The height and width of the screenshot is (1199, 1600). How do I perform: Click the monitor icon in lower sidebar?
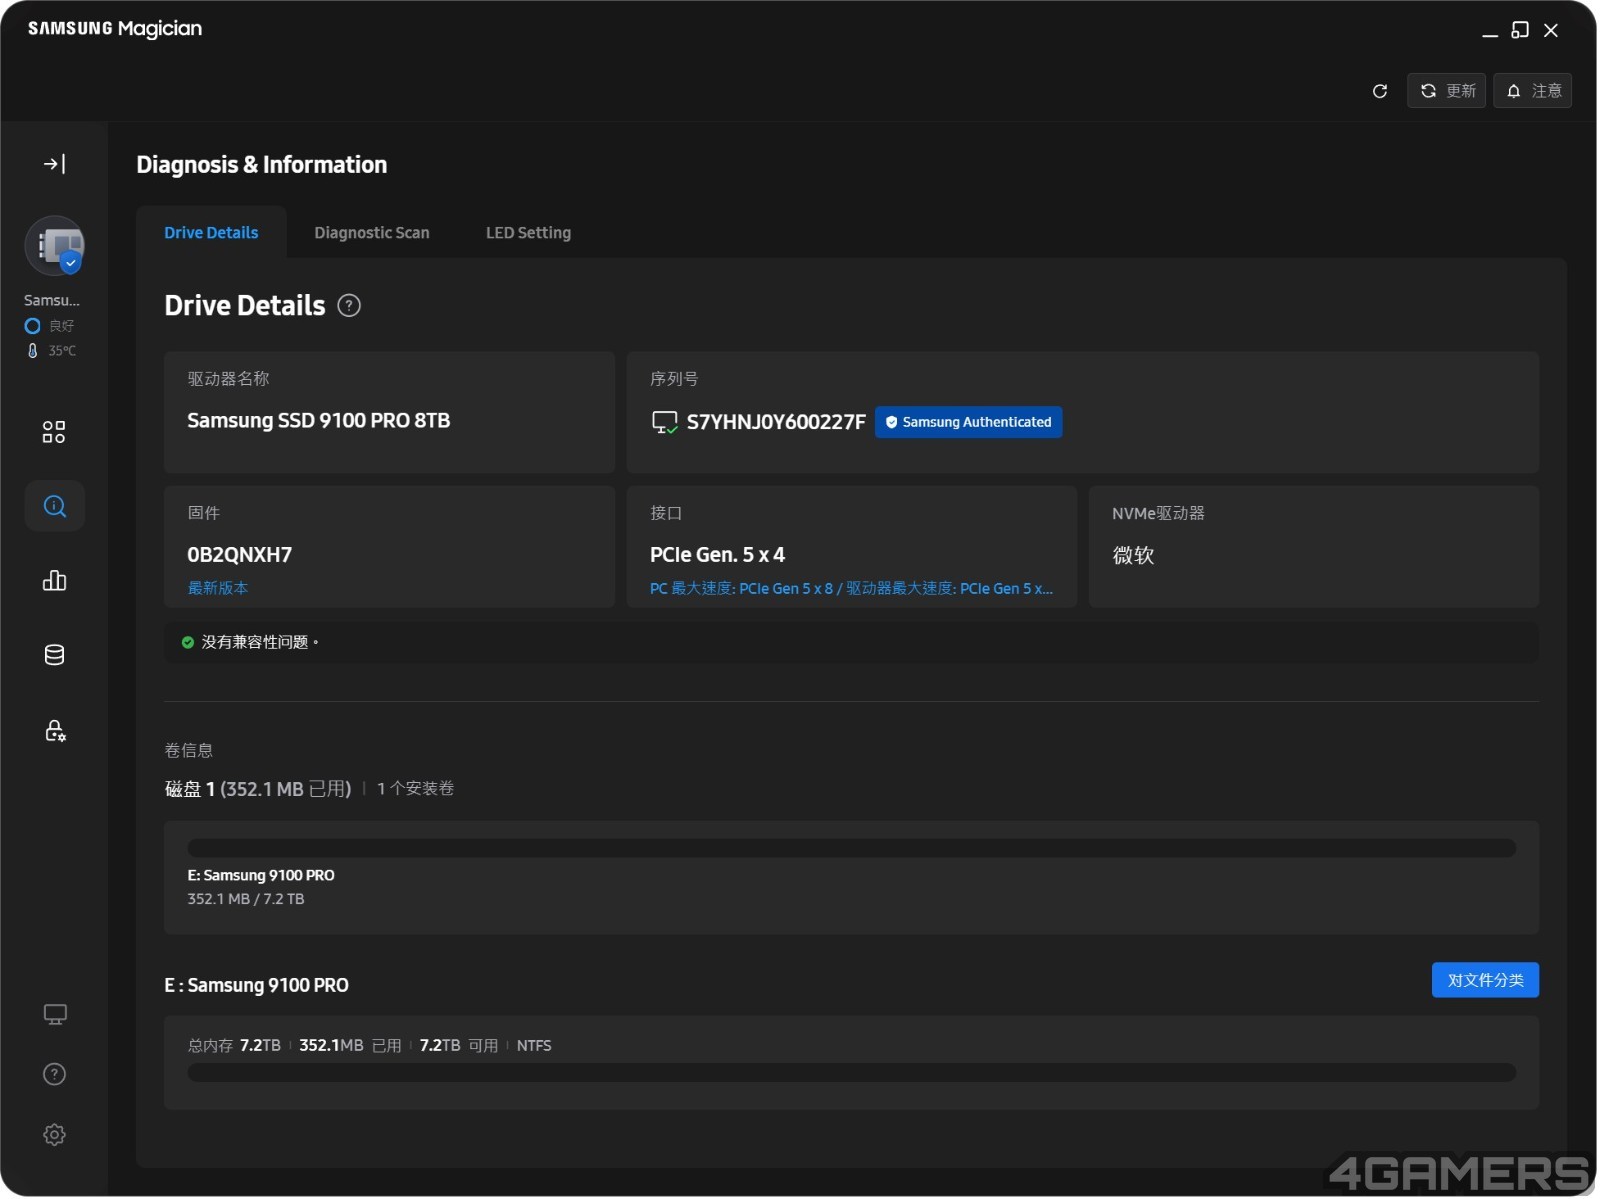[x=55, y=1015]
